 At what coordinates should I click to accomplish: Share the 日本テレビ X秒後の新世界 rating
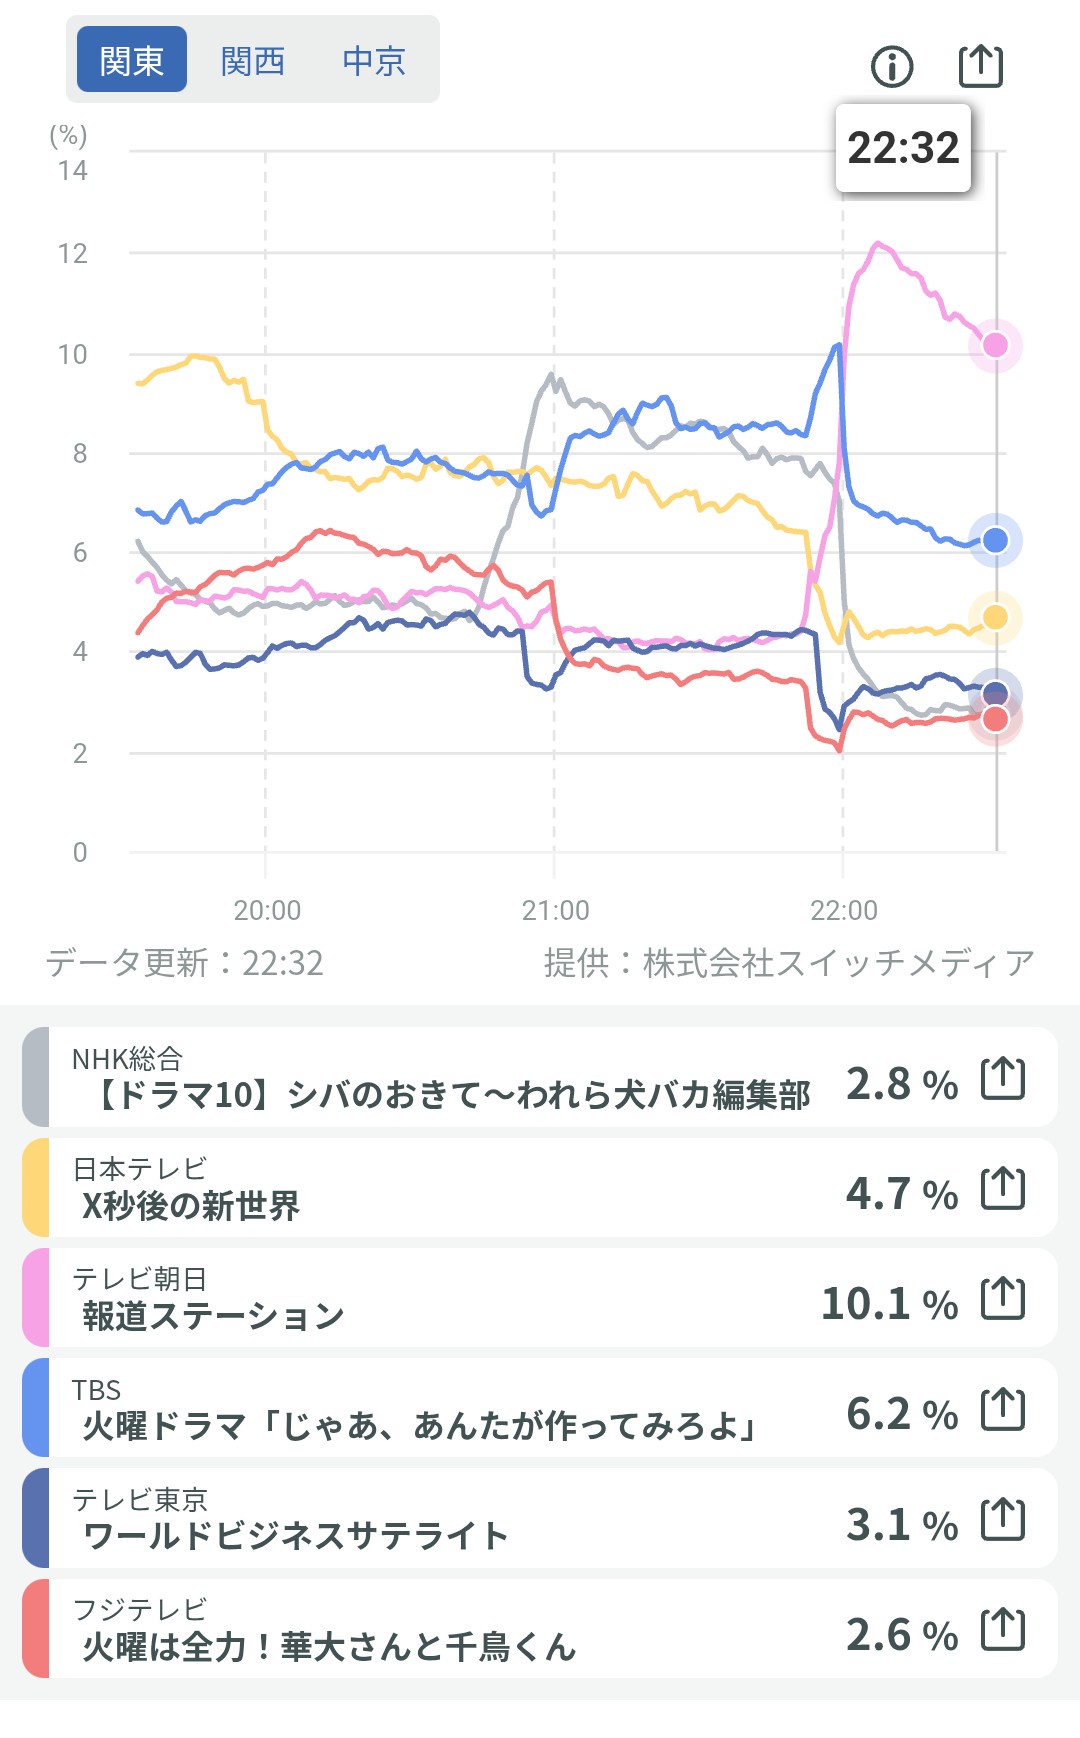pos(1003,1189)
